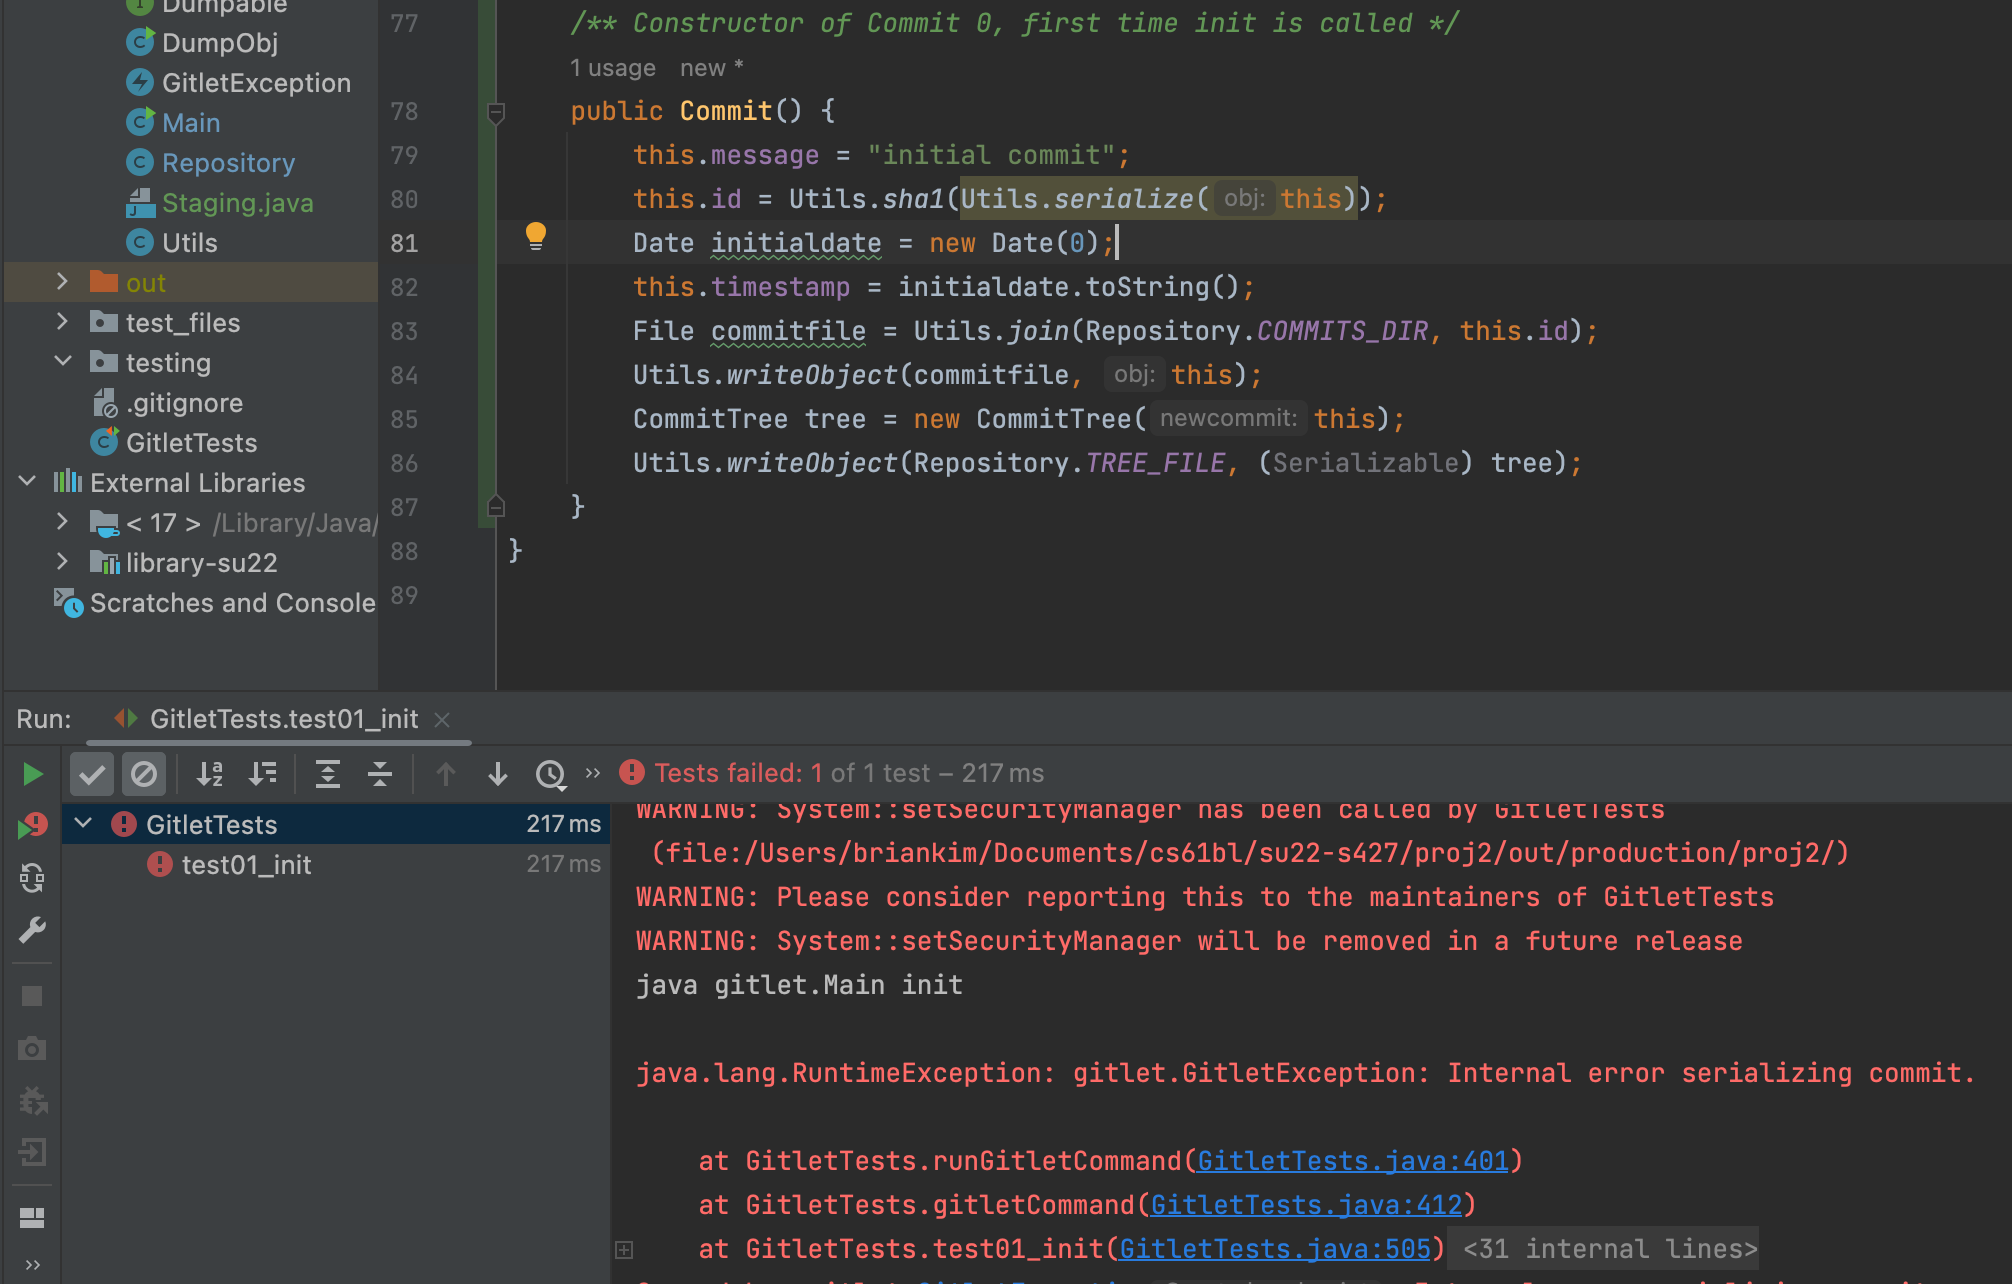2012x1284 pixels.
Task: Collapse the GitletTests result node
Action: click(x=84, y=824)
